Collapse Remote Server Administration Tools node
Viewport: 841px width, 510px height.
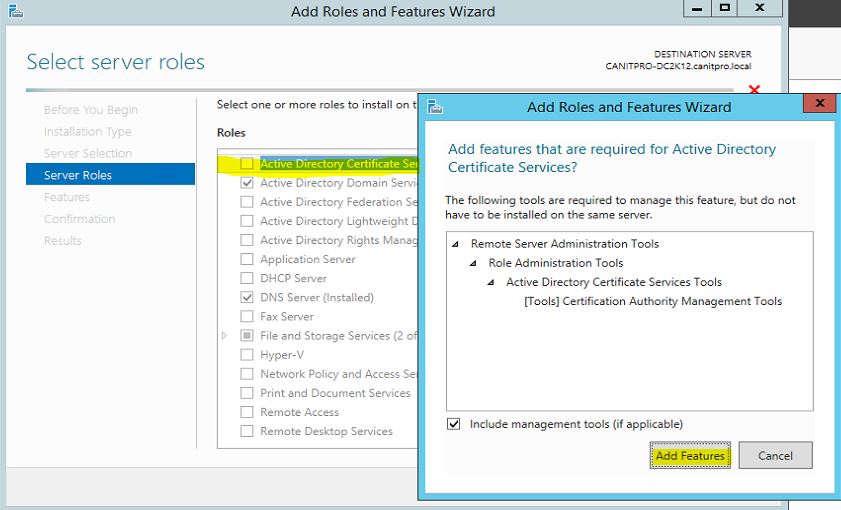pyautogui.click(x=455, y=244)
